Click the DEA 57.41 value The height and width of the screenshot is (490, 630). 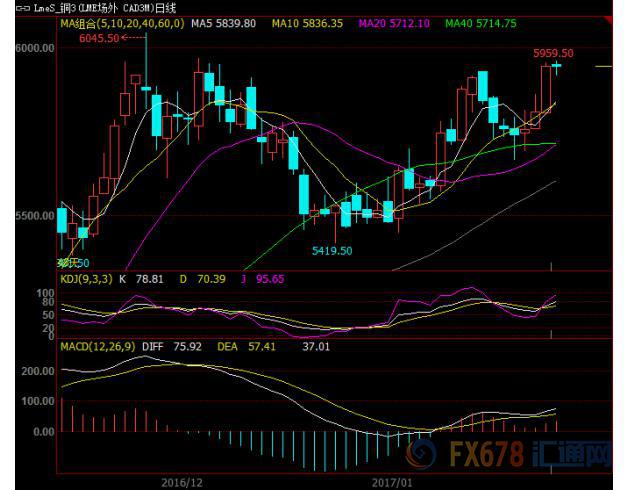coord(247,347)
